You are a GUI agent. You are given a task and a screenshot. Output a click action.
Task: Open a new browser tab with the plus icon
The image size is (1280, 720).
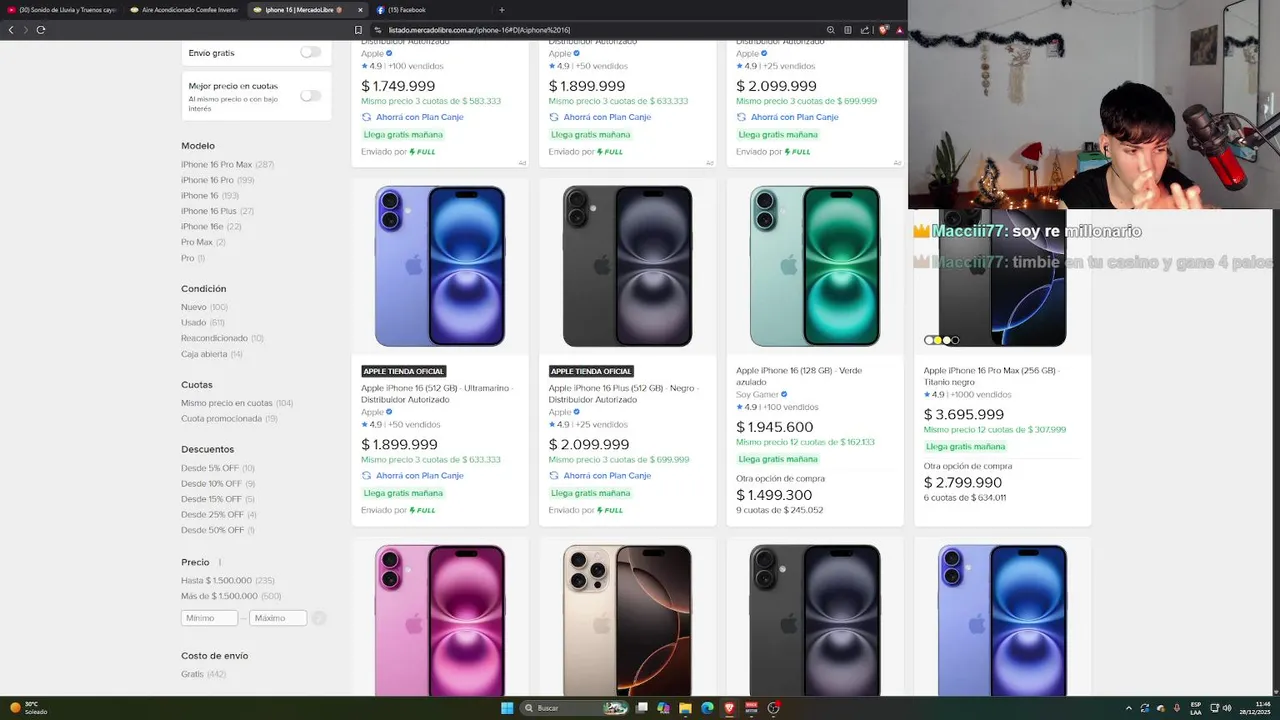tap(502, 10)
